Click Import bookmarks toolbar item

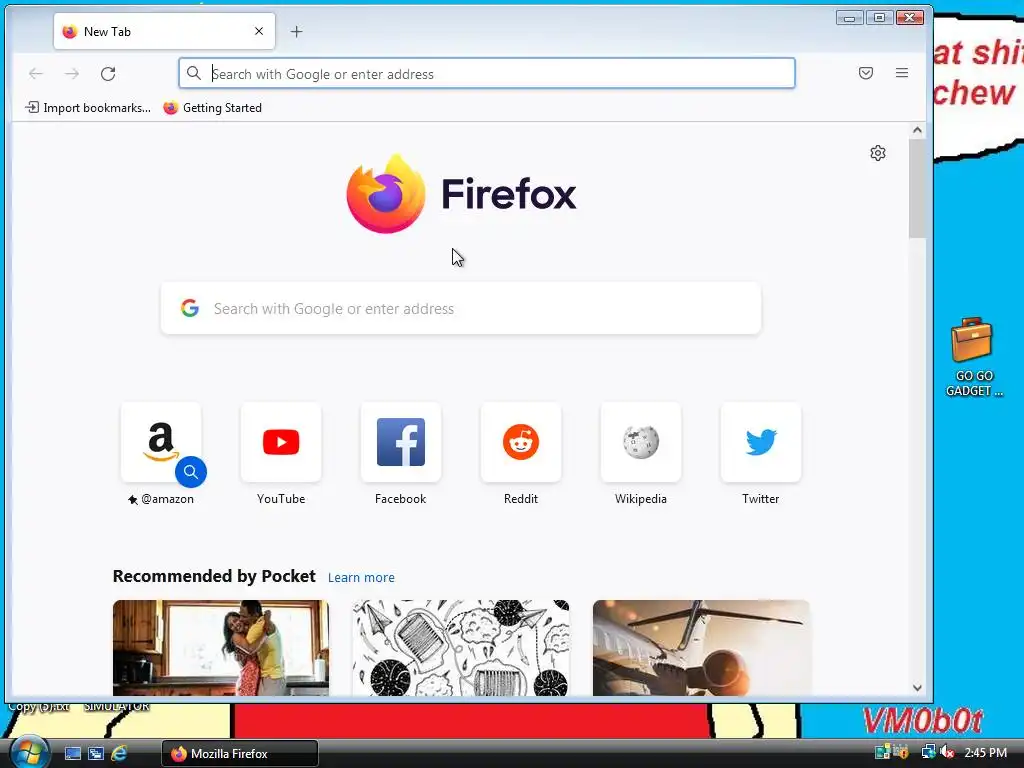click(88, 108)
